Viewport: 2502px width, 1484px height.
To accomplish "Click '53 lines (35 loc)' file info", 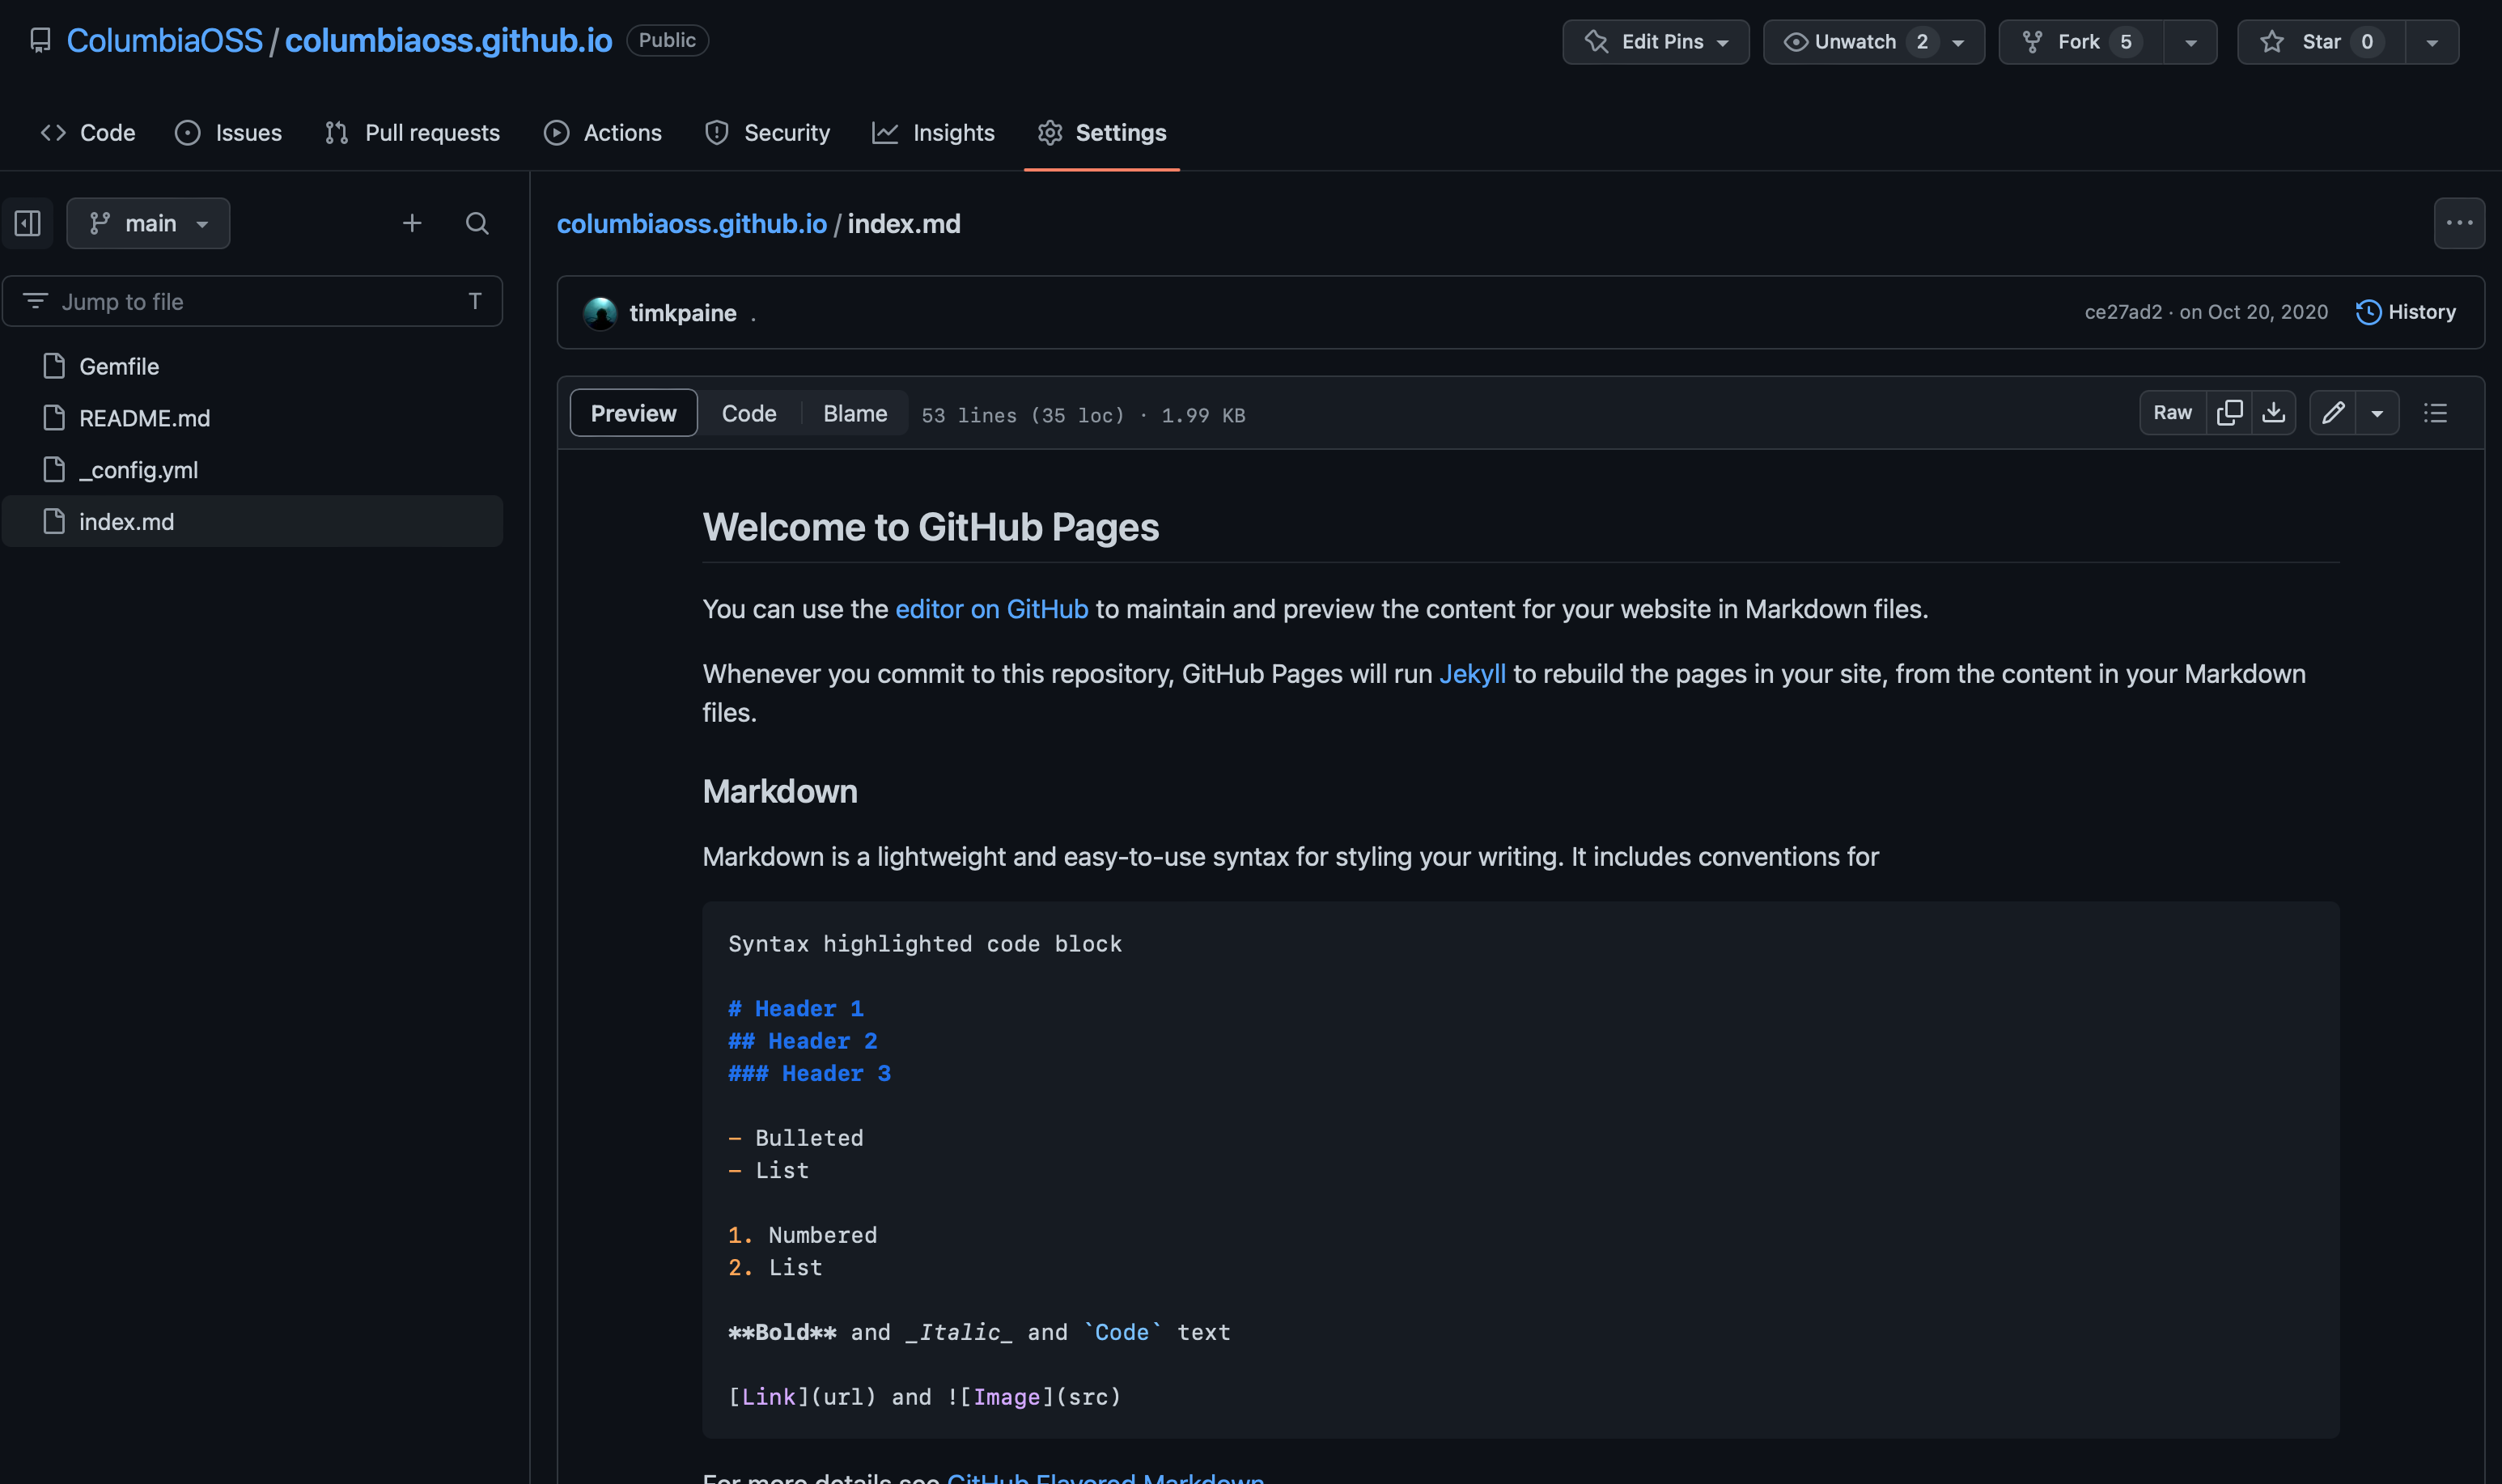I will coord(1022,415).
